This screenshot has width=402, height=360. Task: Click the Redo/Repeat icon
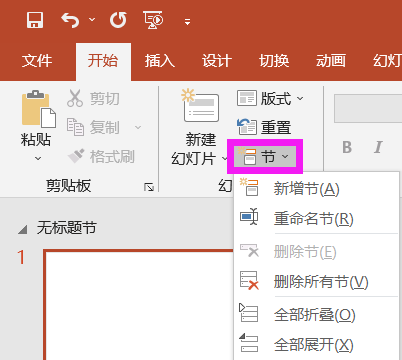(118, 20)
